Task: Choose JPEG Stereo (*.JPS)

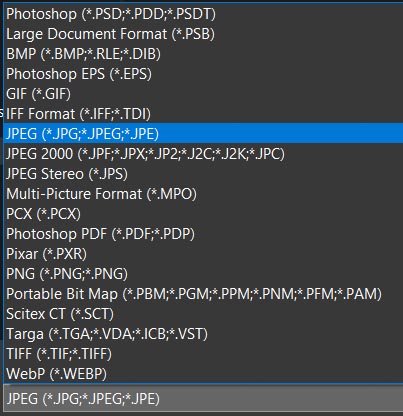Action: pos(203,174)
